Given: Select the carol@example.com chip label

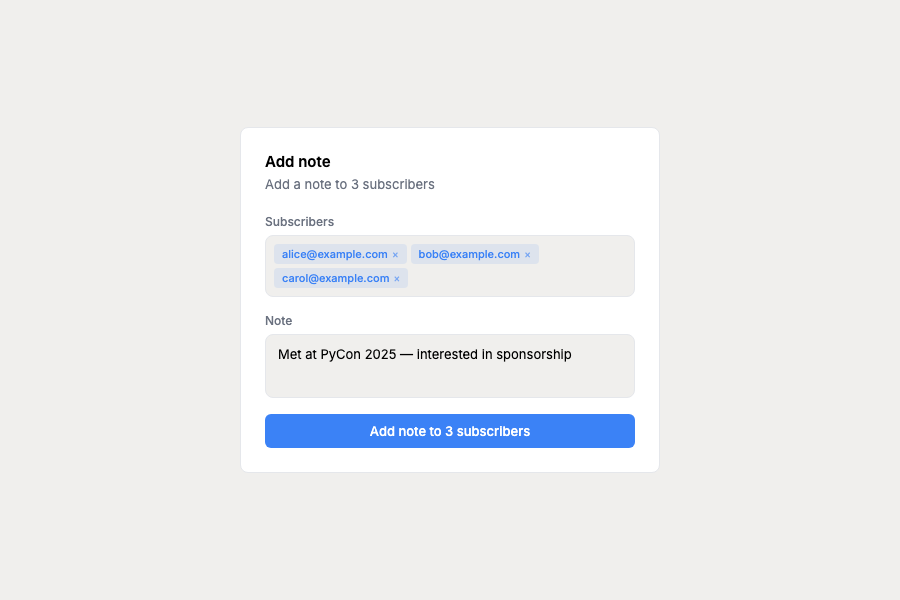Looking at the screenshot, I should coord(335,278).
